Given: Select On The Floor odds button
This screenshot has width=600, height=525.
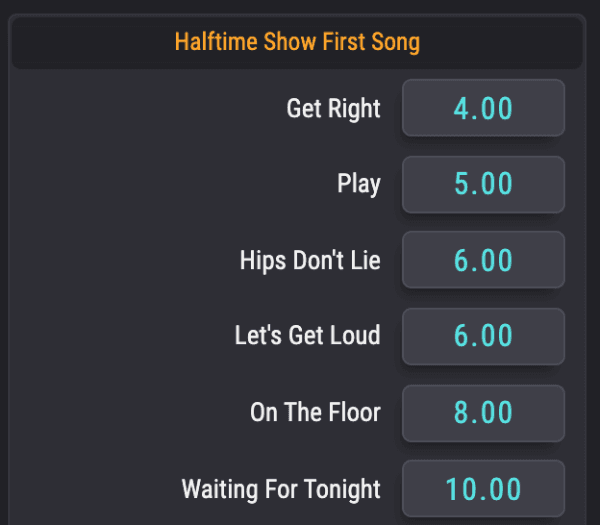Looking at the screenshot, I should tap(483, 412).
